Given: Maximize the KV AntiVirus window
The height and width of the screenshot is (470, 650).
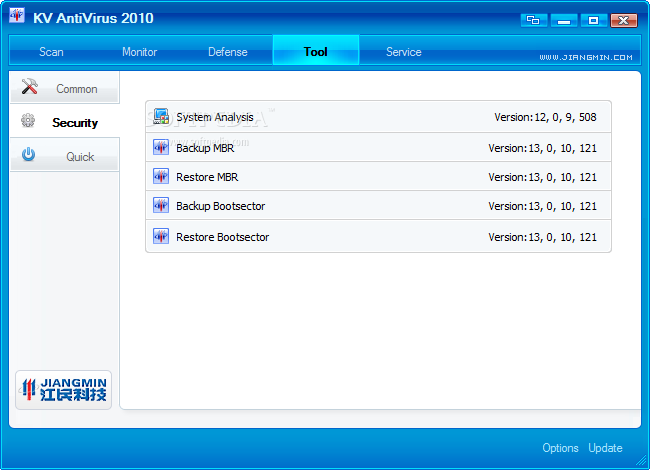Looking at the screenshot, I should tap(594, 20).
